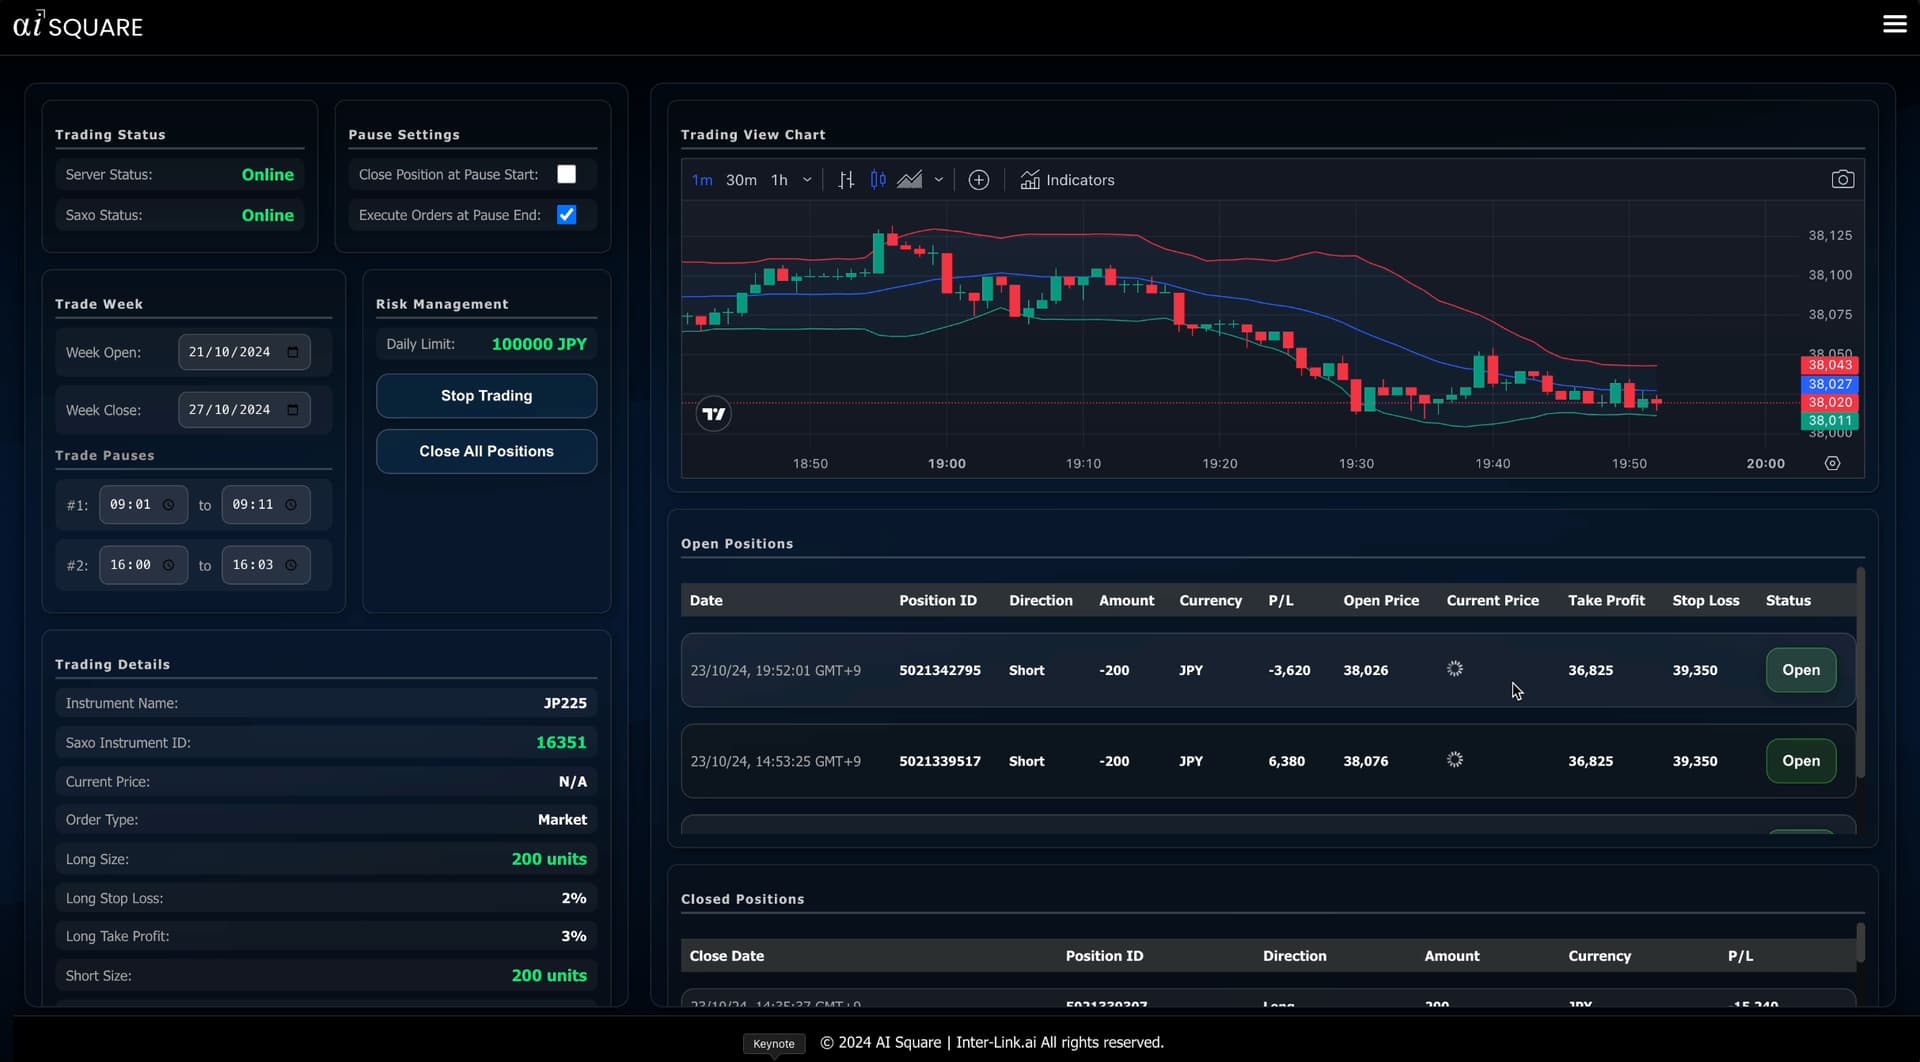
Task: Click the TradingView logo badge
Action: coord(713,414)
